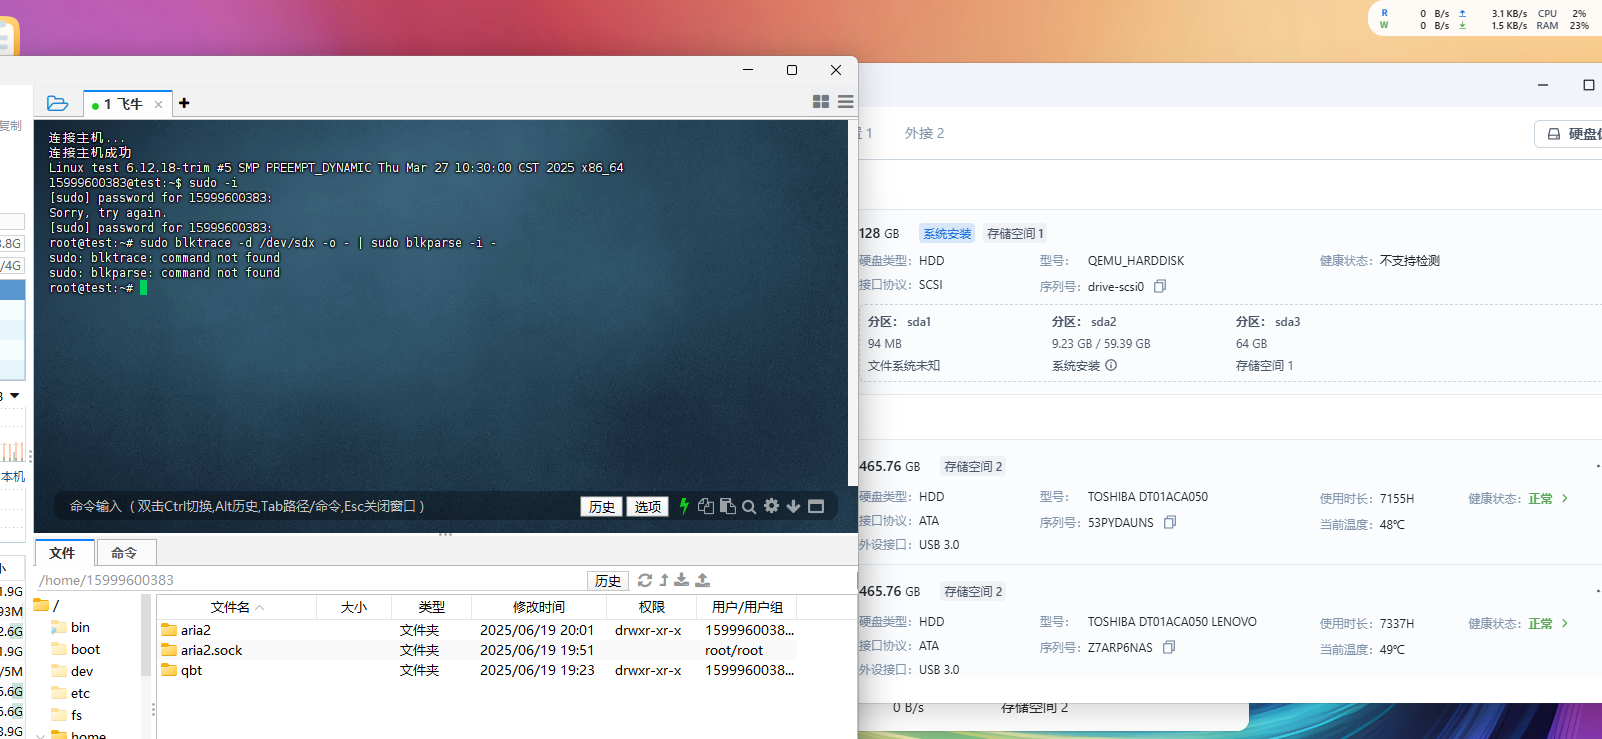
Task: Select the fs folder in tree
Action: click(x=67, y=715)
